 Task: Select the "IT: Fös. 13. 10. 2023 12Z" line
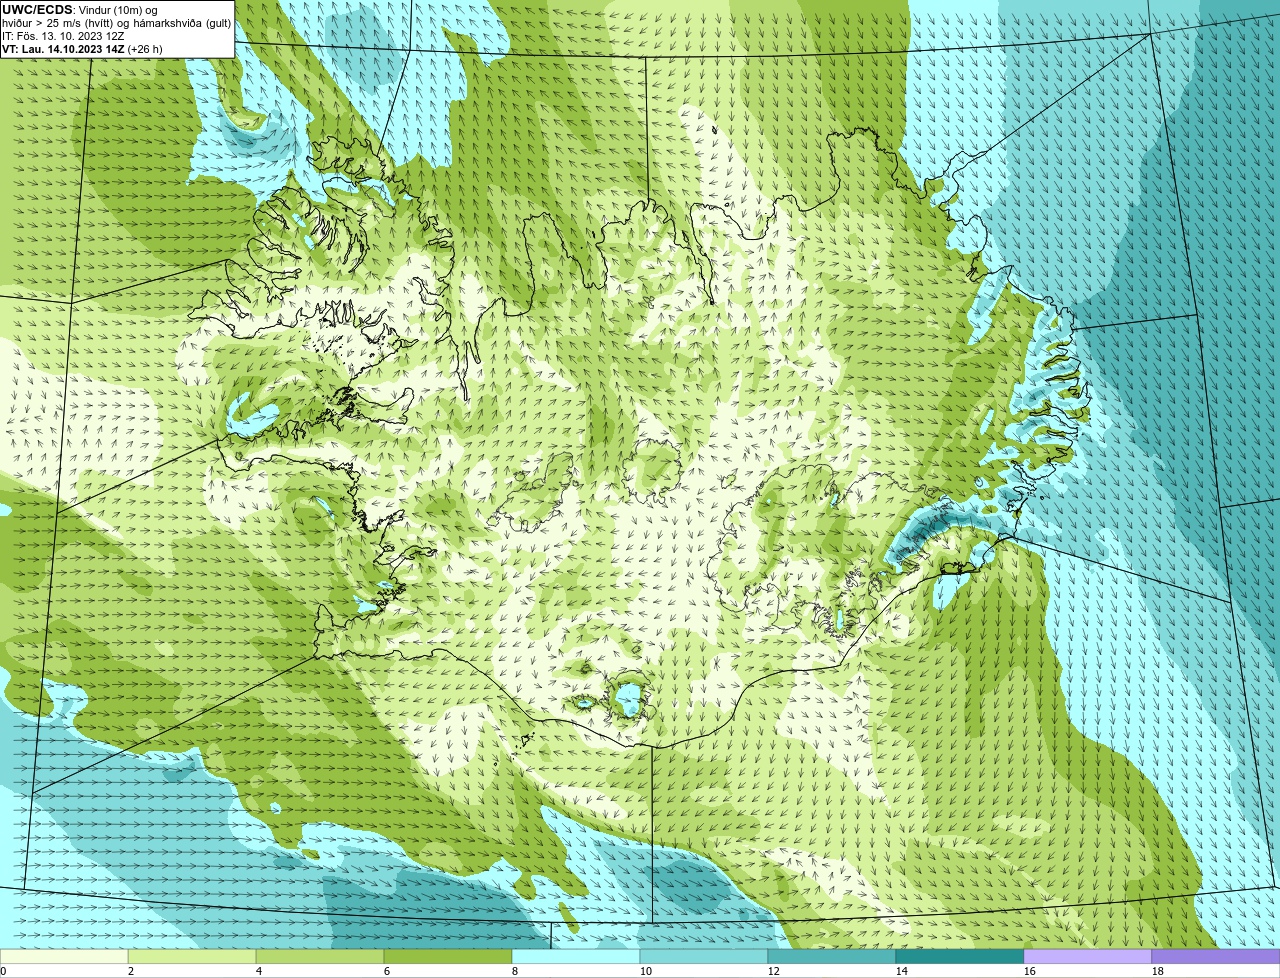coord(63,36)
